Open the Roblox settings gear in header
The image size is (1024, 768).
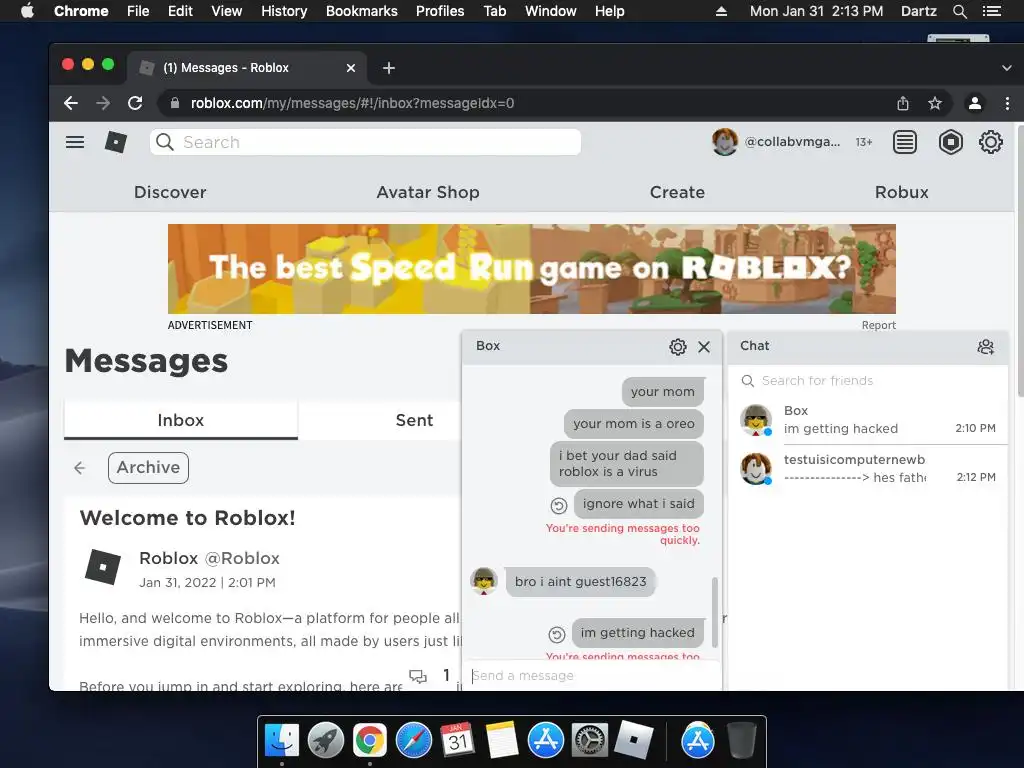990,142
